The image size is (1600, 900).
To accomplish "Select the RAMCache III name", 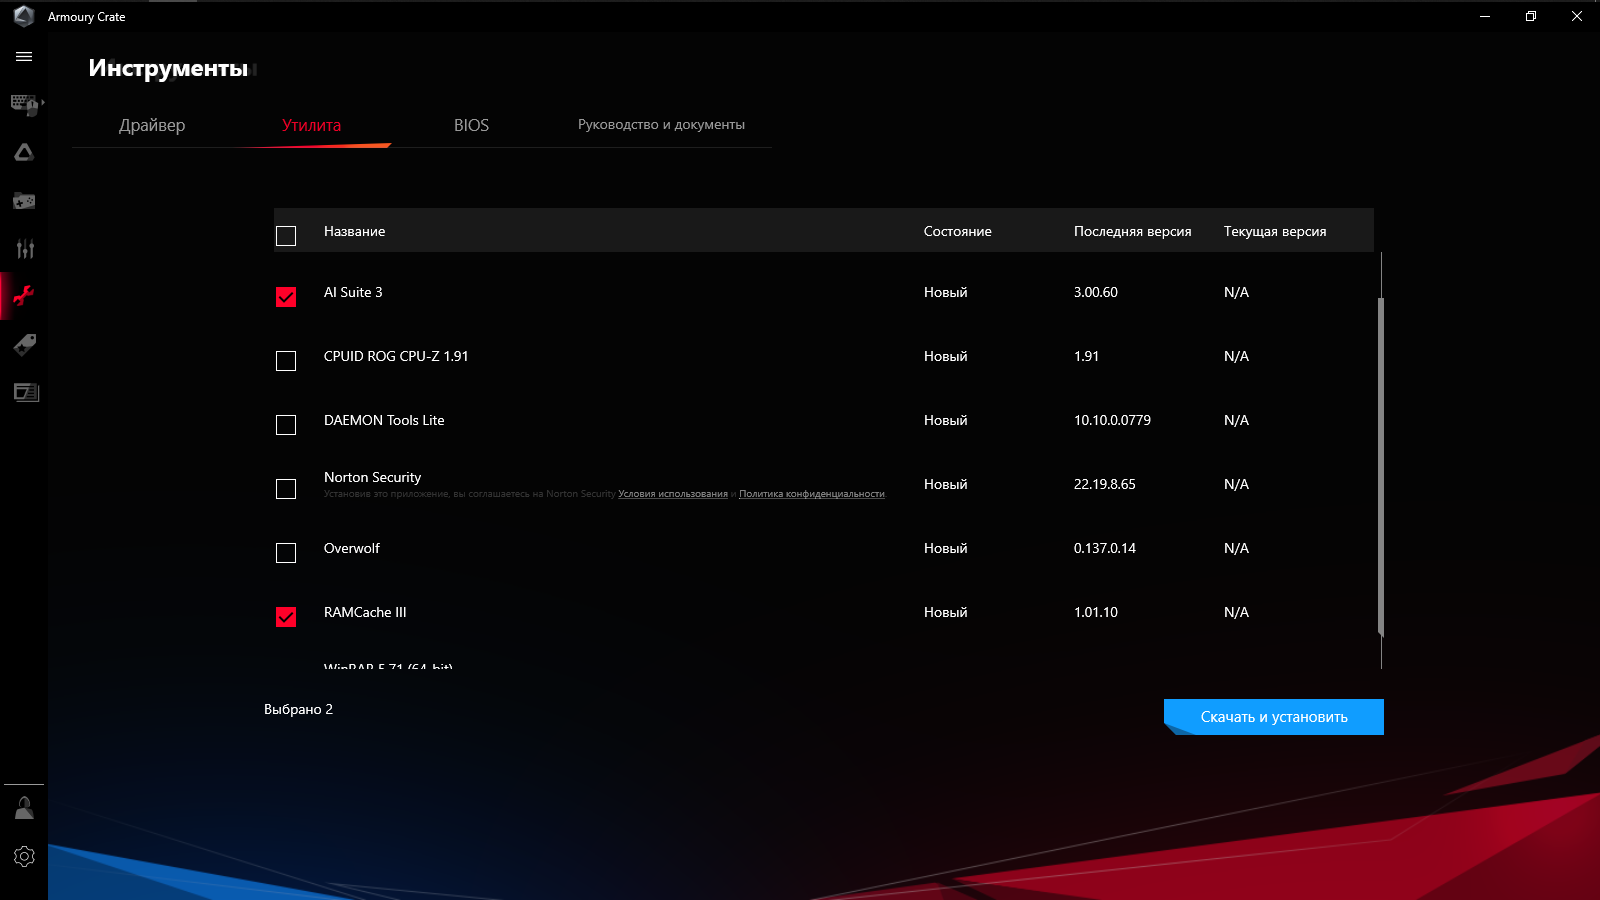I will point(365,612).
